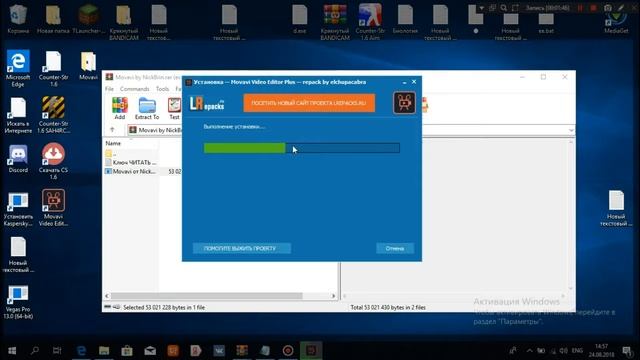Switch to WinRAR via taskbar icon

tap(242, 350)
